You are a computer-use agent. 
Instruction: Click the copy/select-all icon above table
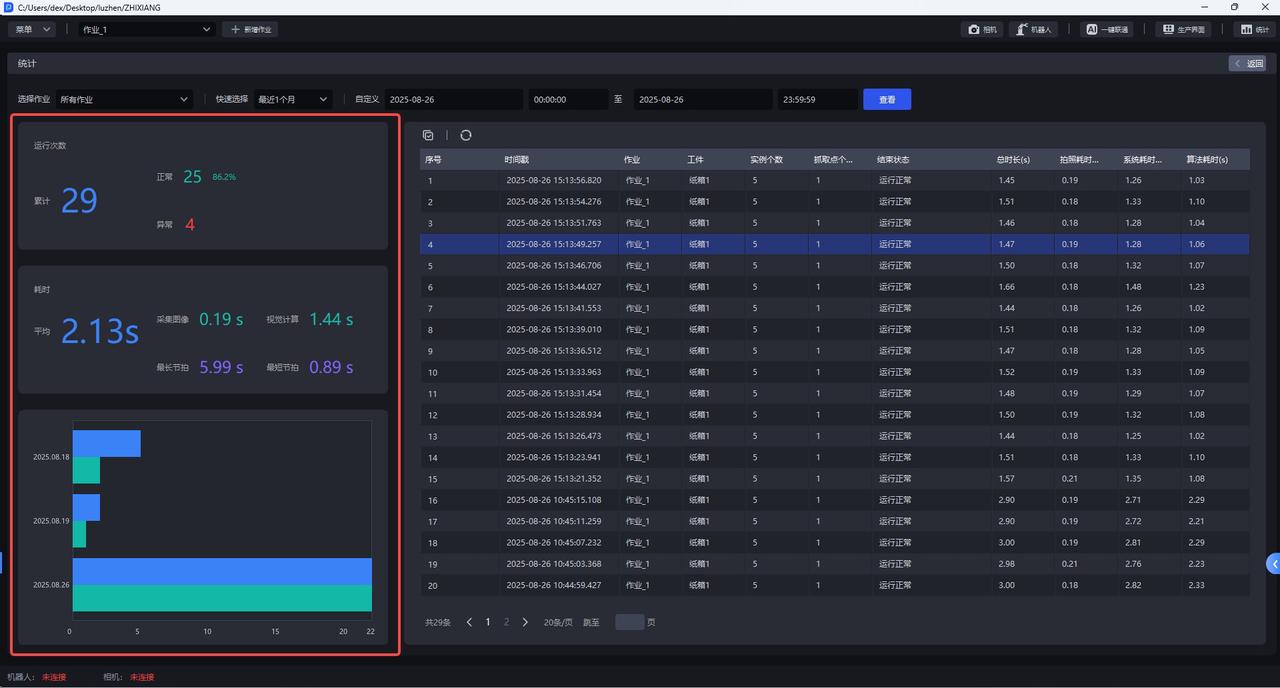428,135
